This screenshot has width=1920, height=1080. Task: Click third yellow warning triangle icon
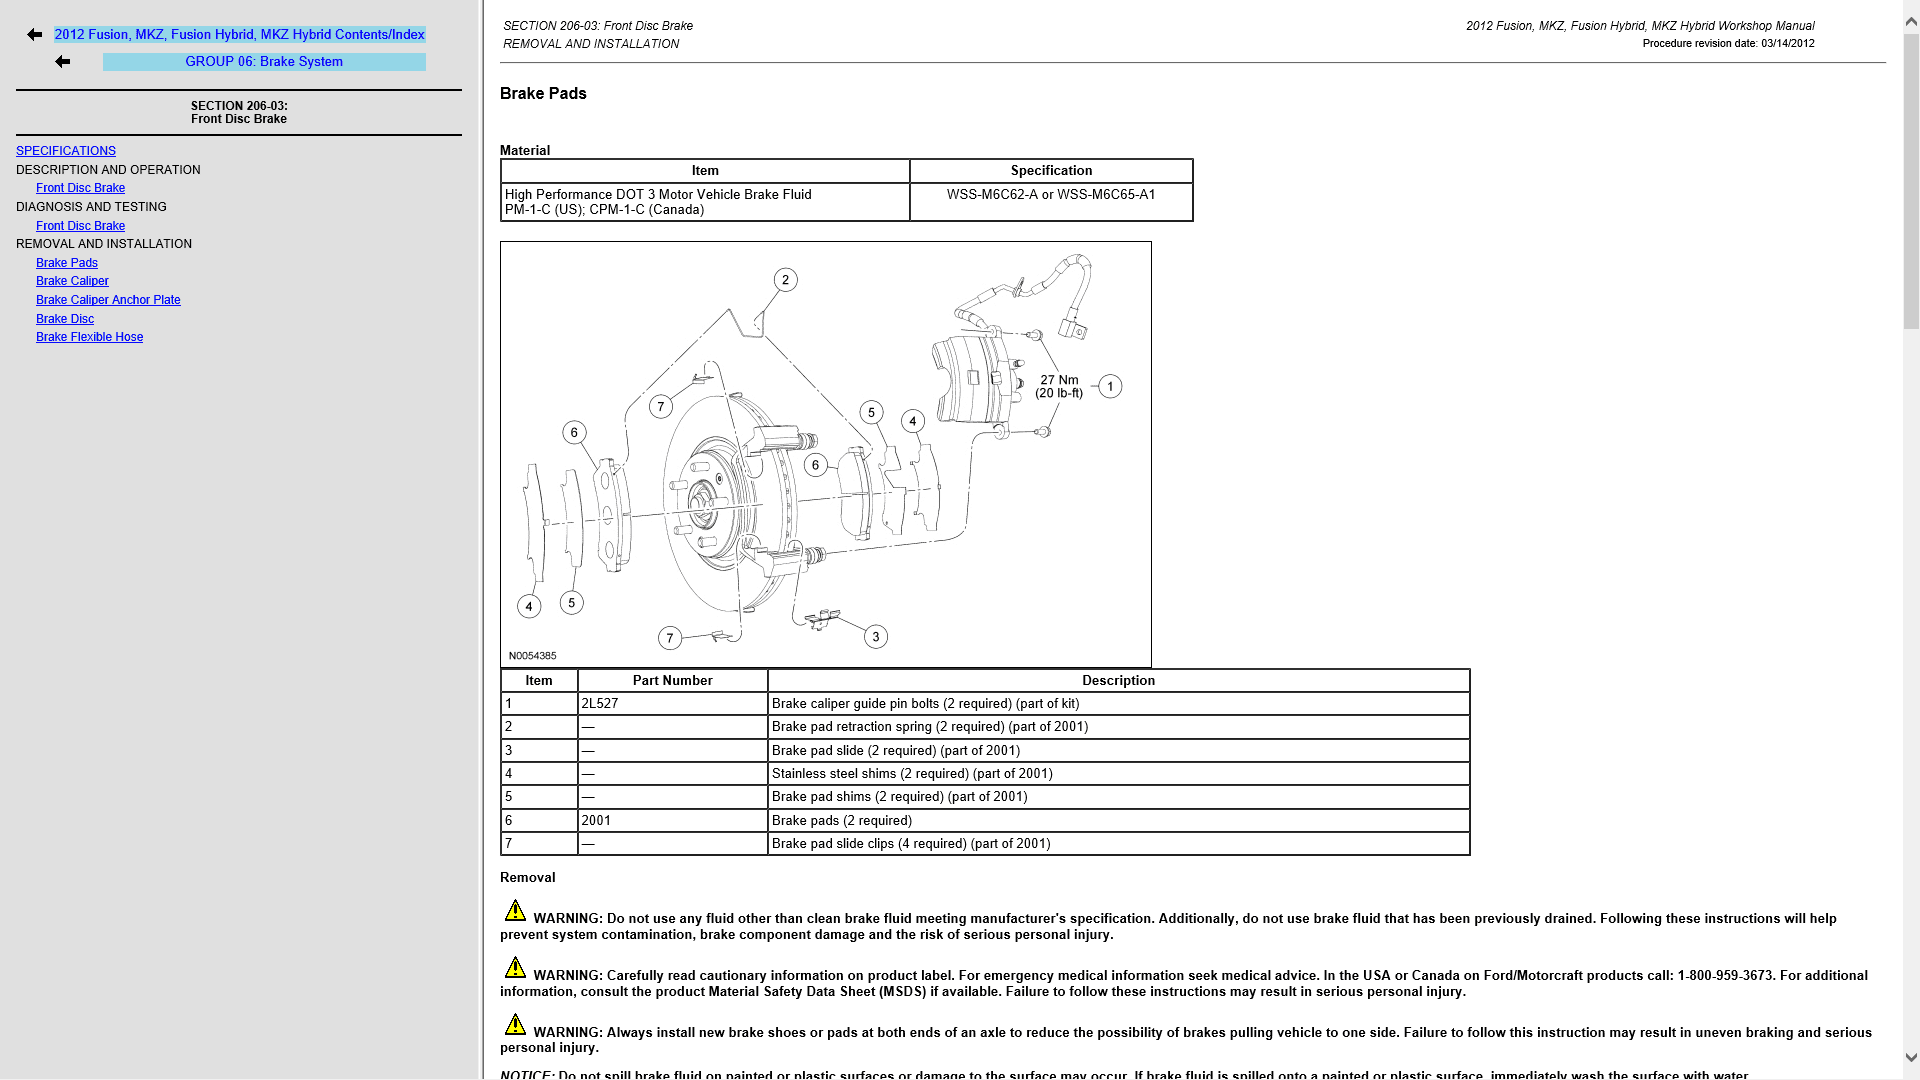(515, 1025)
